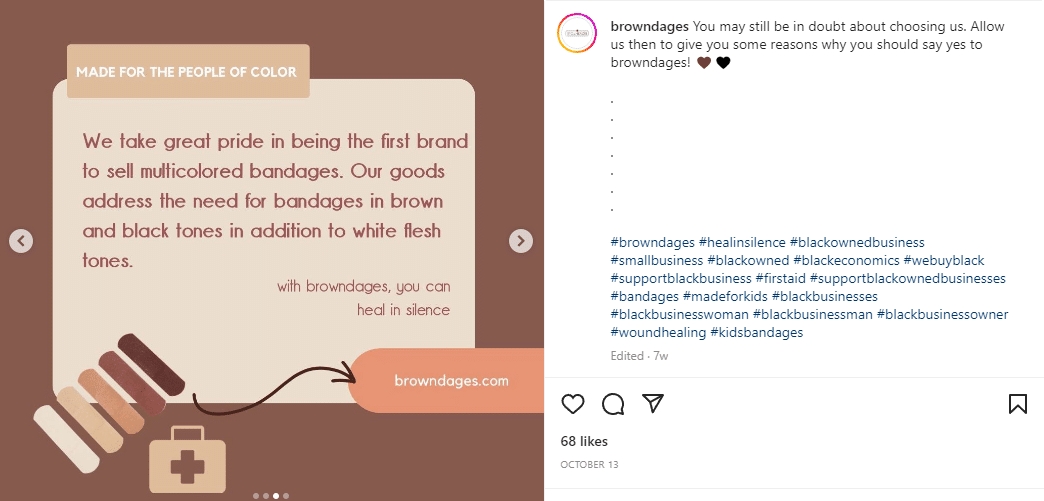
Task: Share the post via paper plane icon
Action: [653, 403]
